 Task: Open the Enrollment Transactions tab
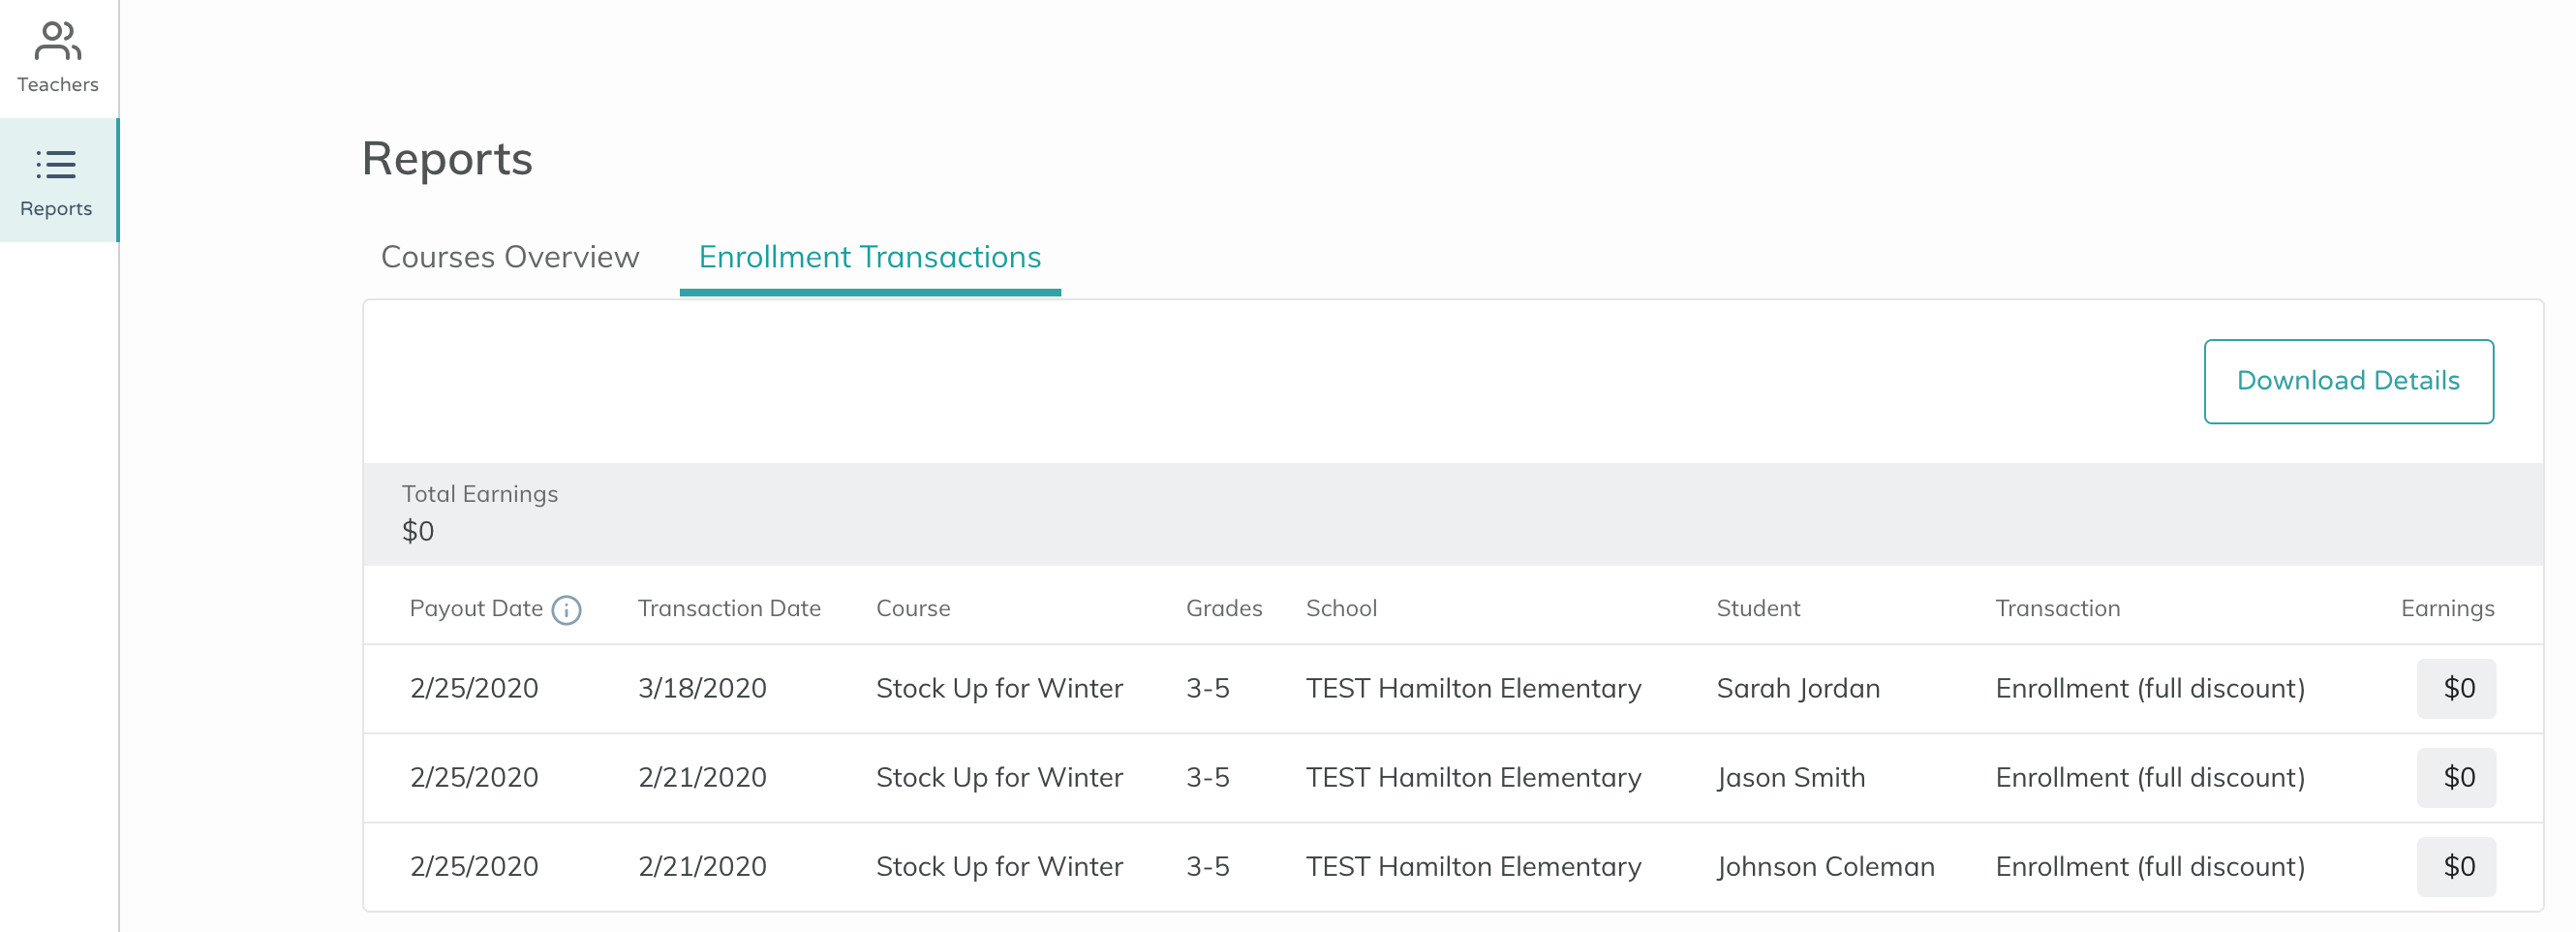click(x=869, y=257)
